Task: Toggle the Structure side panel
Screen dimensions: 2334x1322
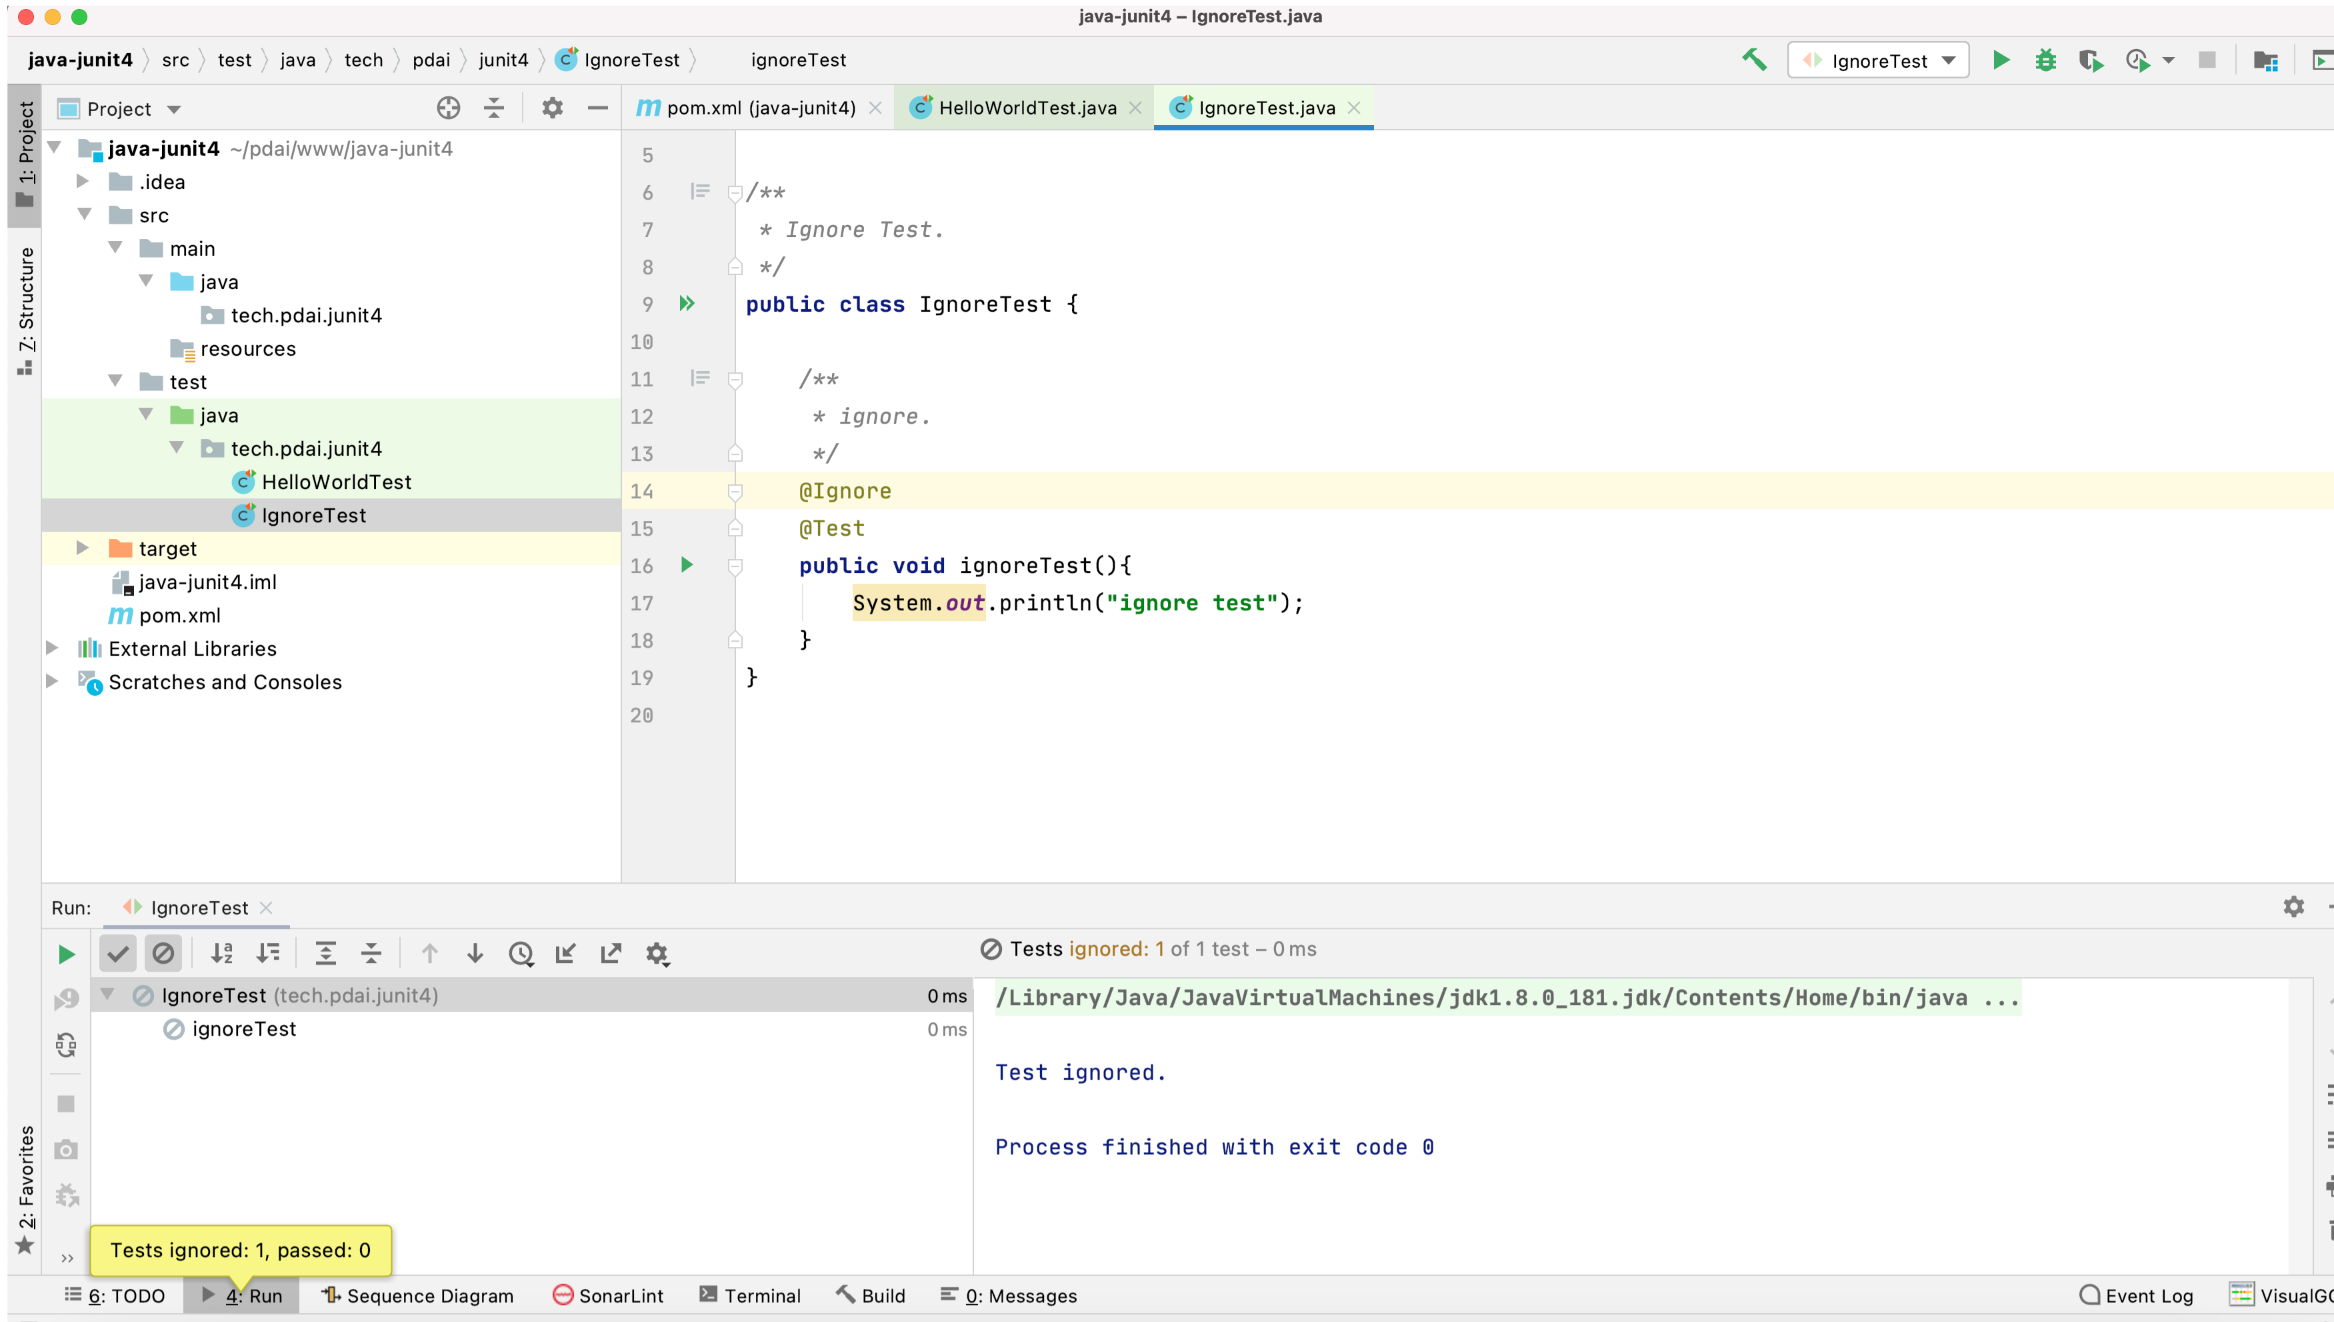Action: [25, 310]
